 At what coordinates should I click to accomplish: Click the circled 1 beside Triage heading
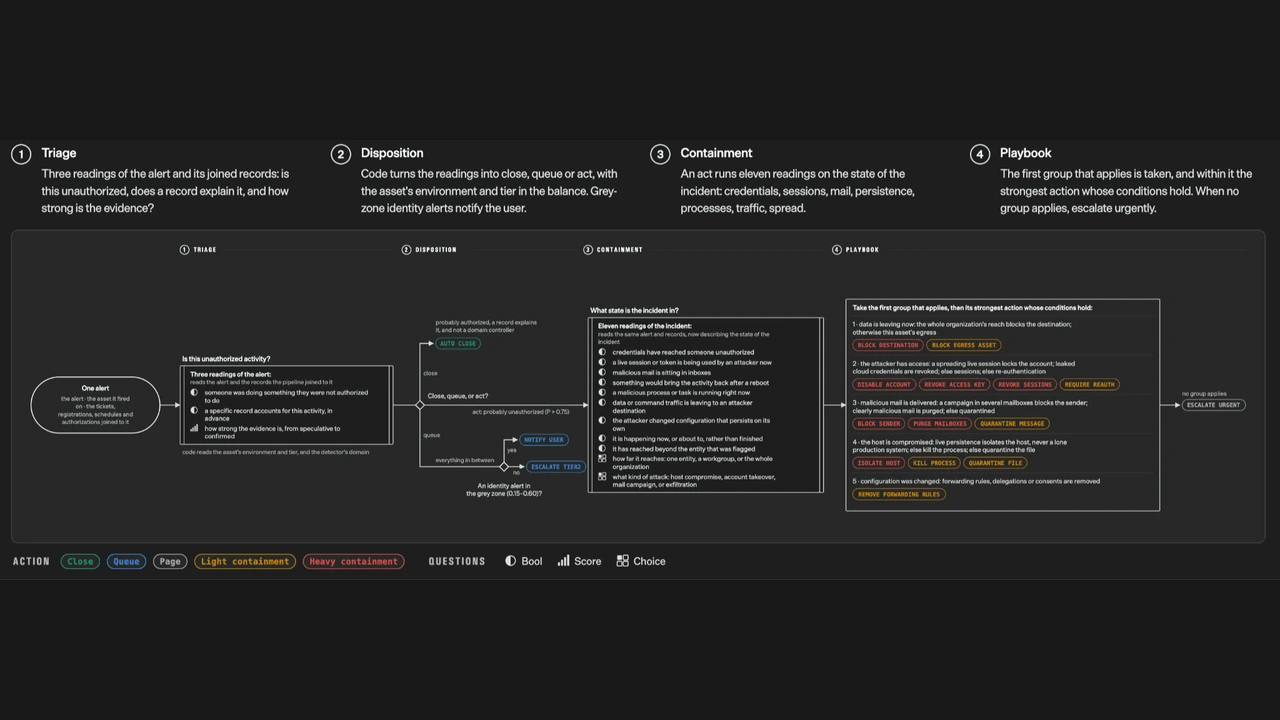(21, 154)
